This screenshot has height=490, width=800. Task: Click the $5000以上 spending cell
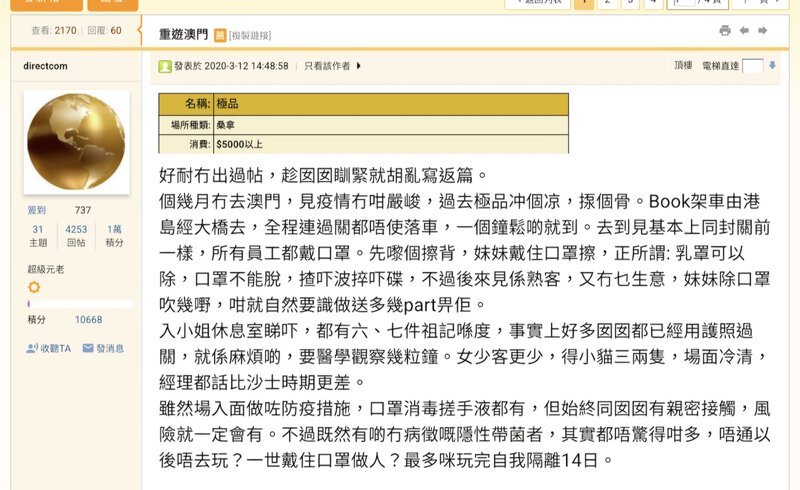(x=391, y=144)
